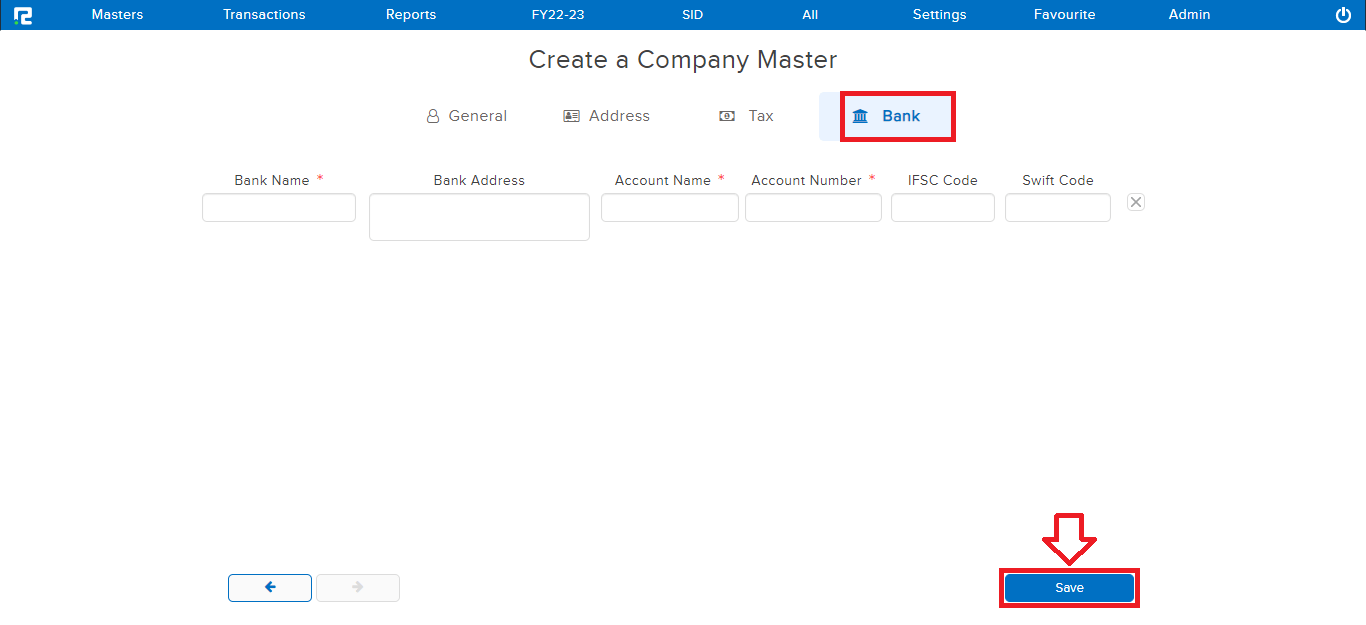Open the Favourite menu

1064,15
